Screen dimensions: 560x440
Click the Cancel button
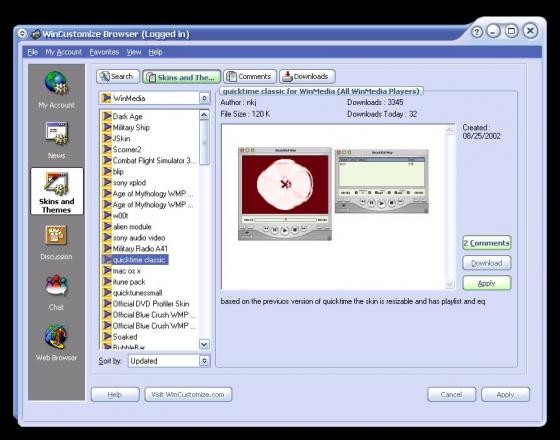point(451,395)
